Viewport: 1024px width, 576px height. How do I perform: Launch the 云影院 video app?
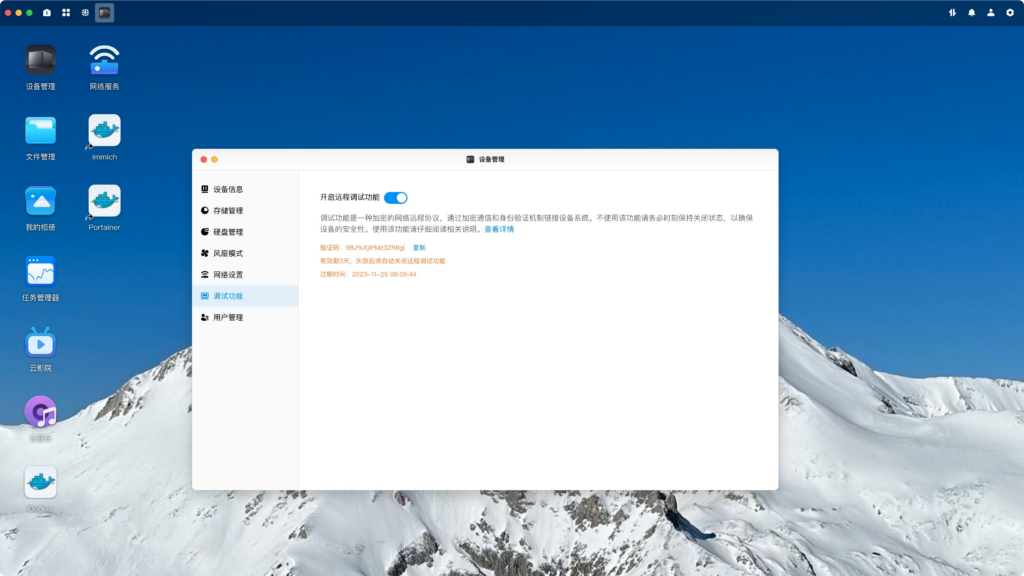(40, 342)
